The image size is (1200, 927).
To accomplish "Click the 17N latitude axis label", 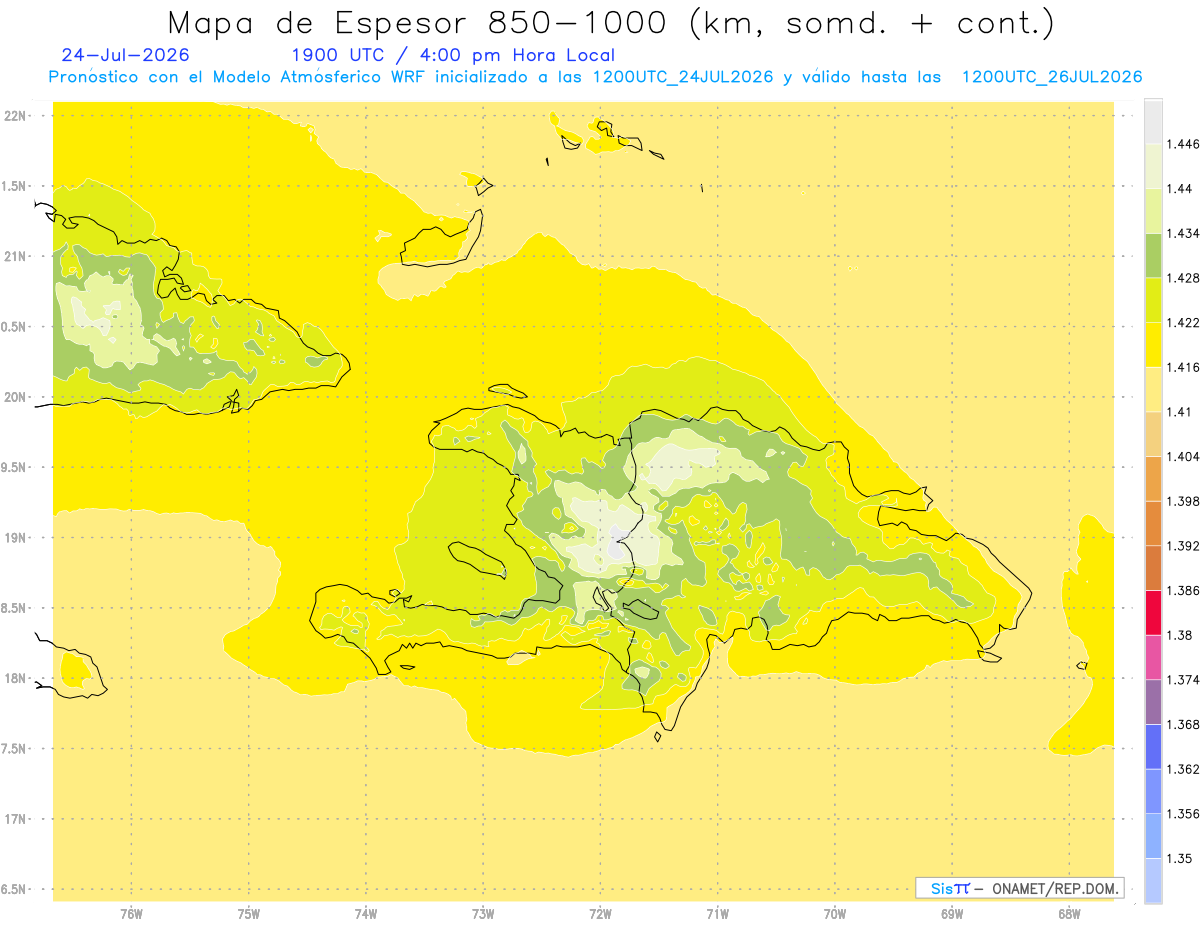I will click(16, 819).
